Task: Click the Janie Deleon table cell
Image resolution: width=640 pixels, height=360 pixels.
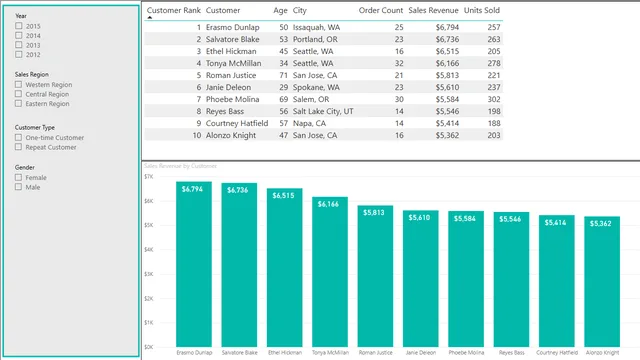Action: [228, 87]
